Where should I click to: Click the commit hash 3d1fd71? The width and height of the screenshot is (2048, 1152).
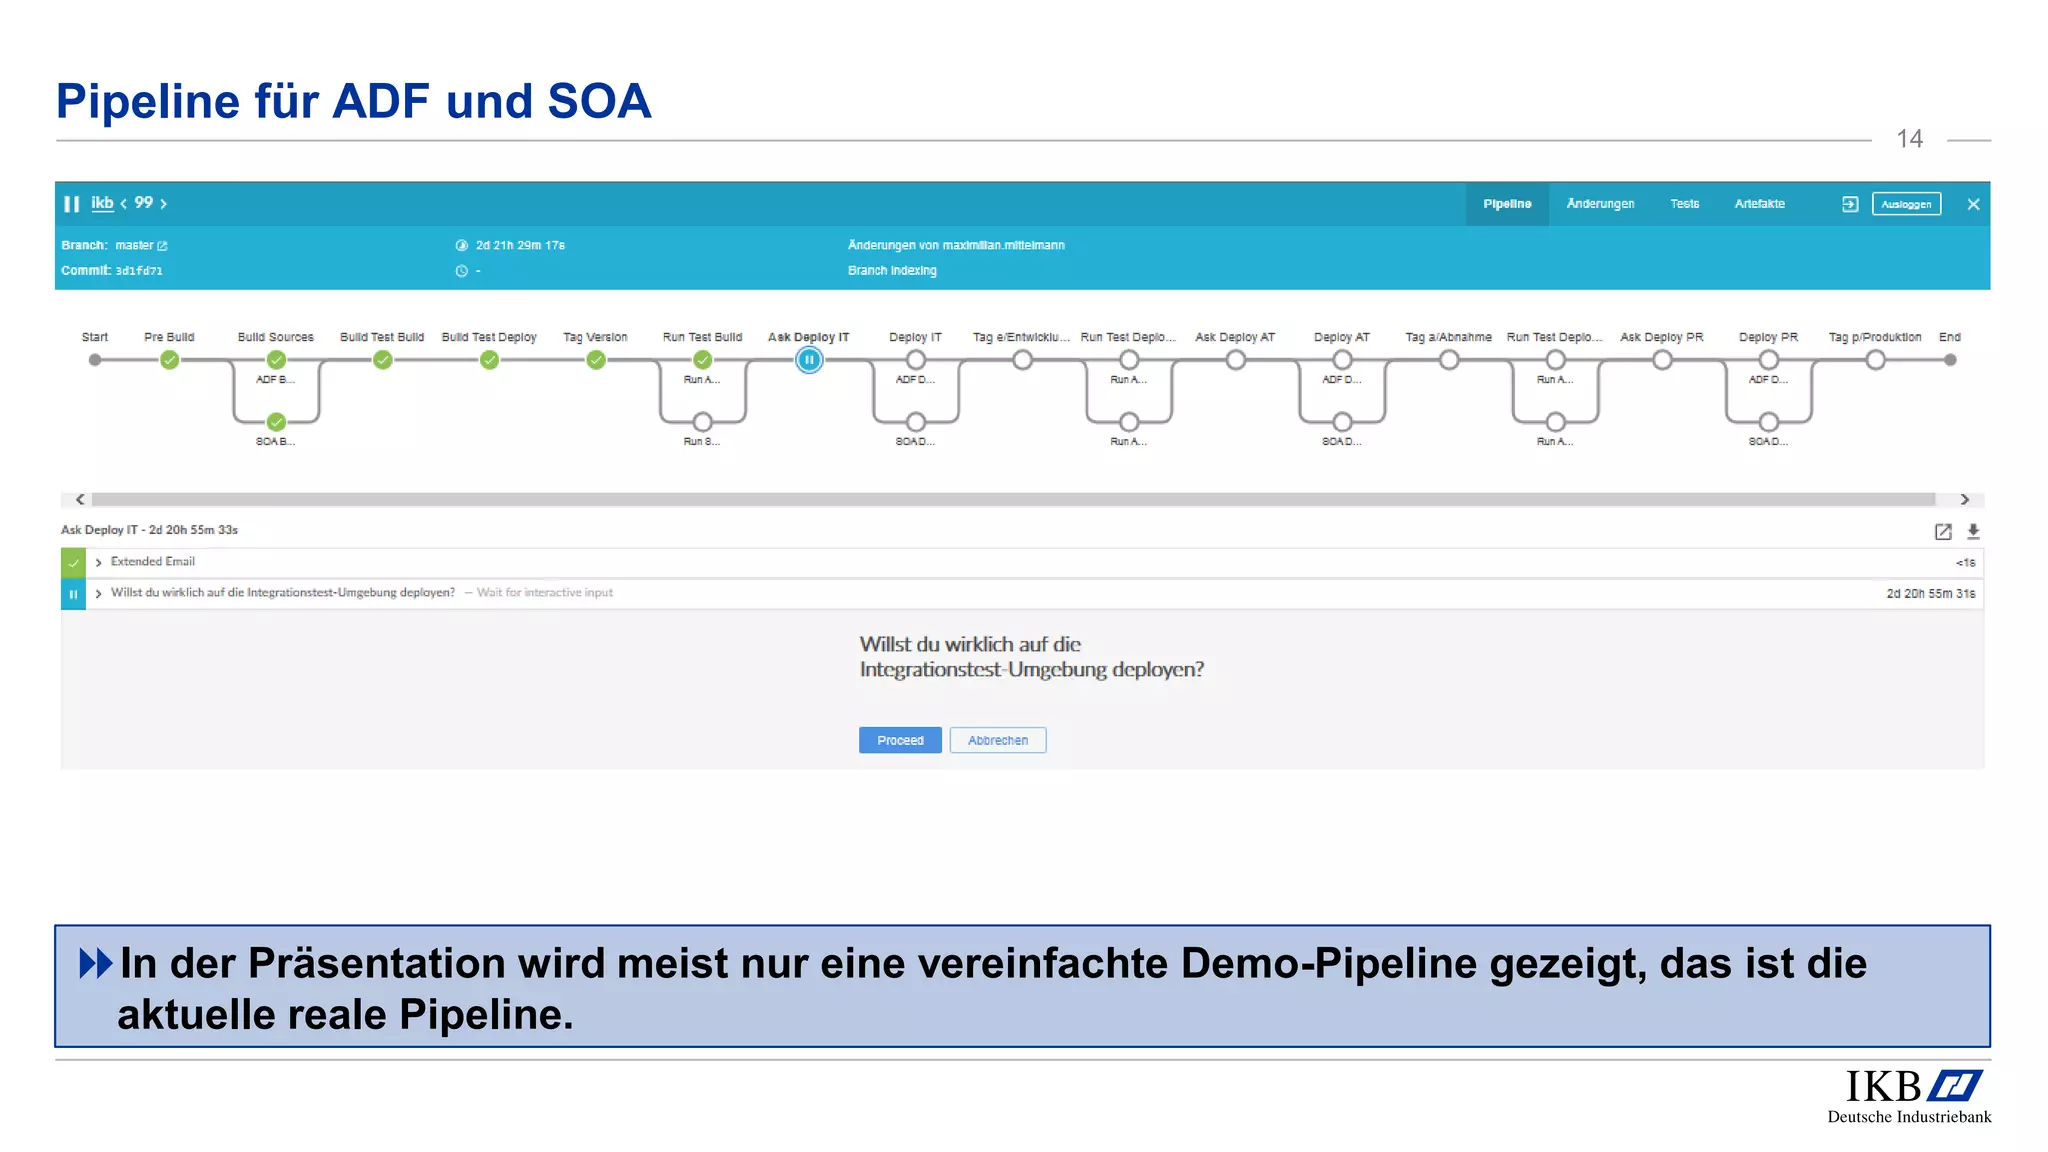click(x=139, y=271)
